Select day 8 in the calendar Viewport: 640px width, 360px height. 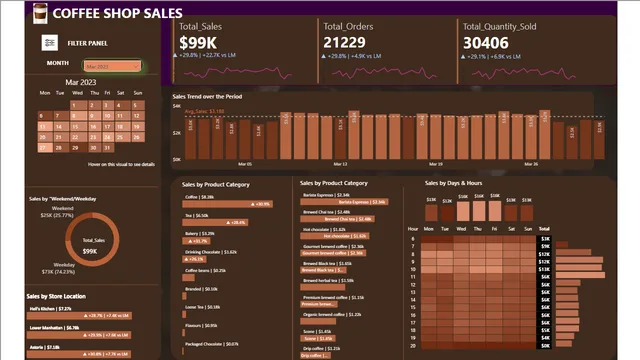(78, 116)
